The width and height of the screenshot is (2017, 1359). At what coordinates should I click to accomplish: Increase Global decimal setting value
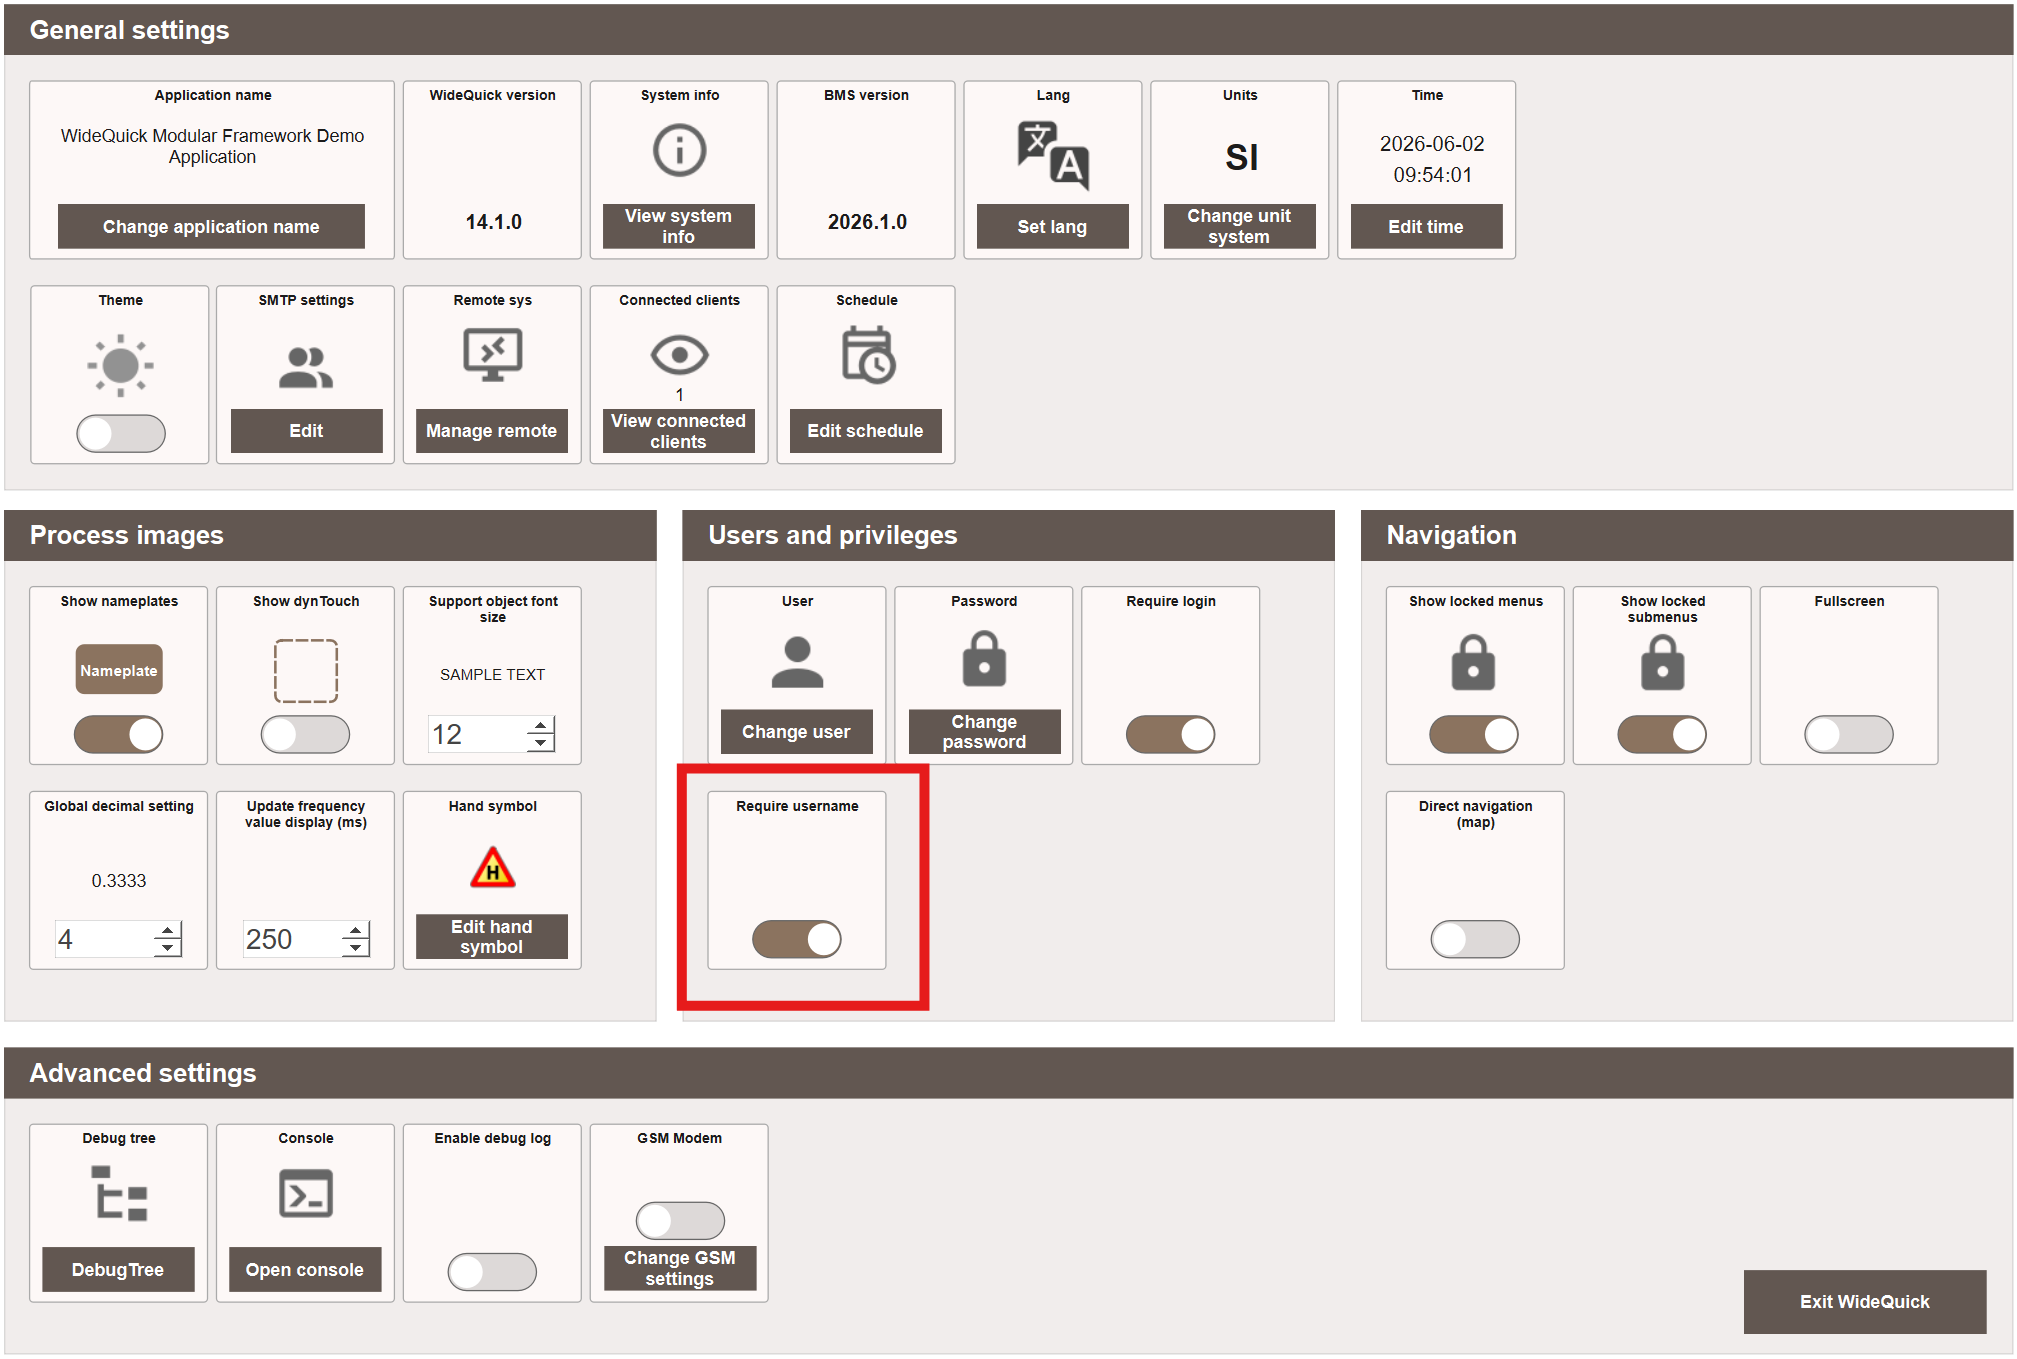168,930
